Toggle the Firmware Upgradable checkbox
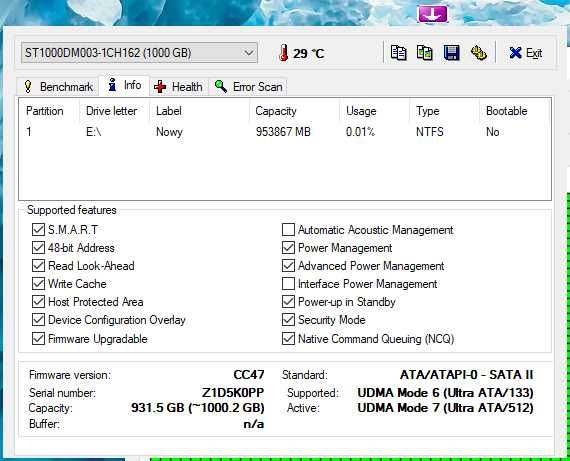 (x=38, y=339)
